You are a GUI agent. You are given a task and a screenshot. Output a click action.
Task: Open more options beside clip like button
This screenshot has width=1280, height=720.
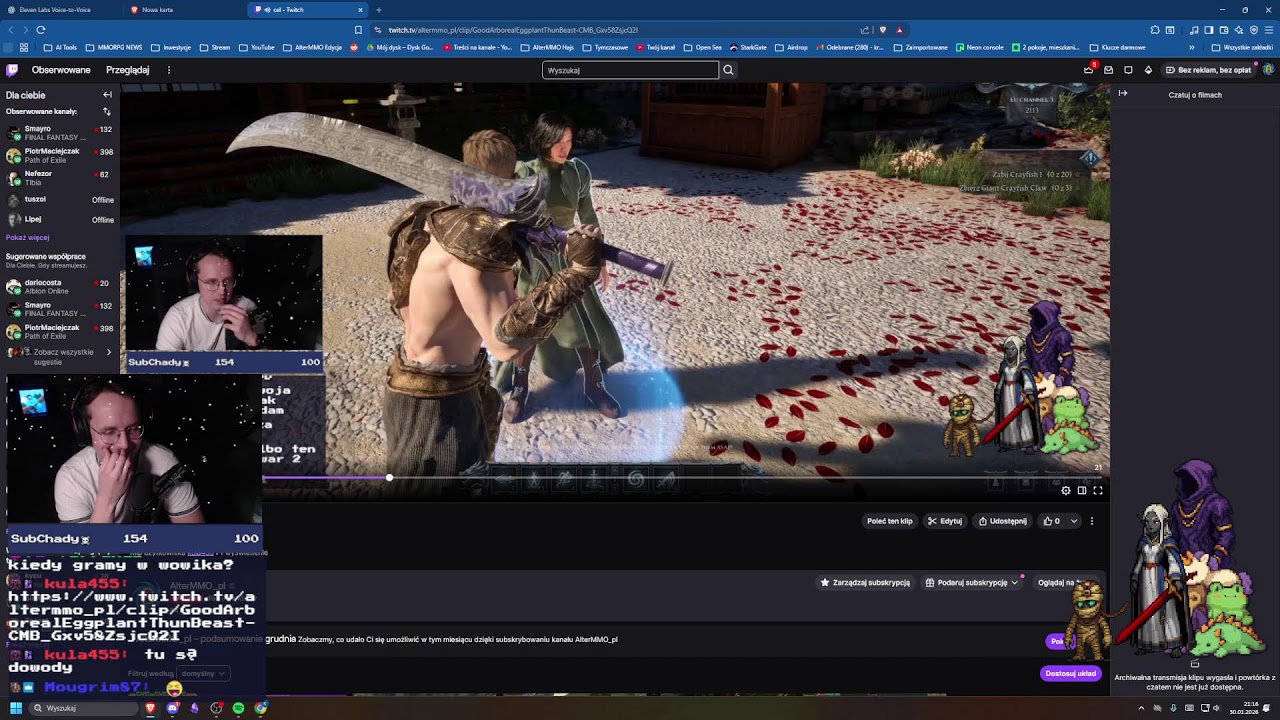pyautogui.click(x=1092, y=521)
